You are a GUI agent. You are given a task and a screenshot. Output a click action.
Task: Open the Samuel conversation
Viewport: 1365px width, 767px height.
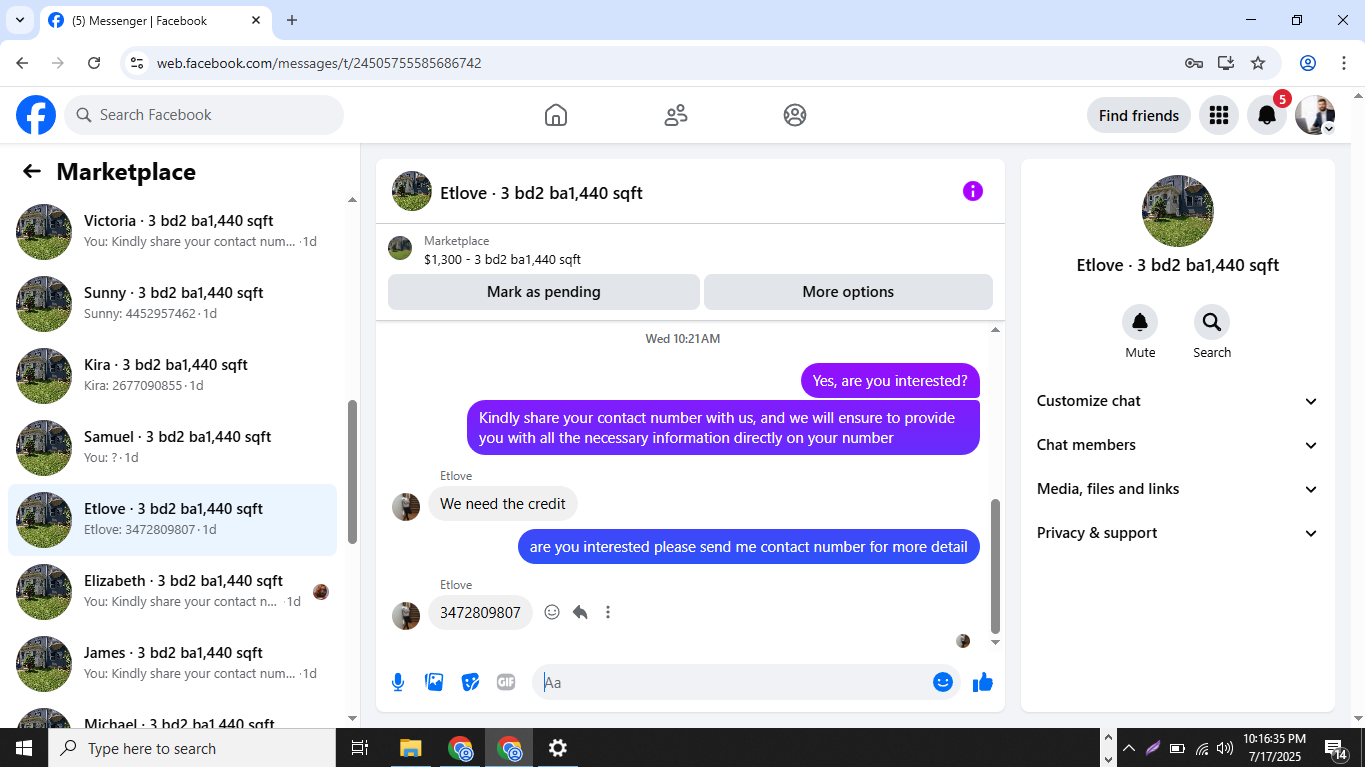172,448
